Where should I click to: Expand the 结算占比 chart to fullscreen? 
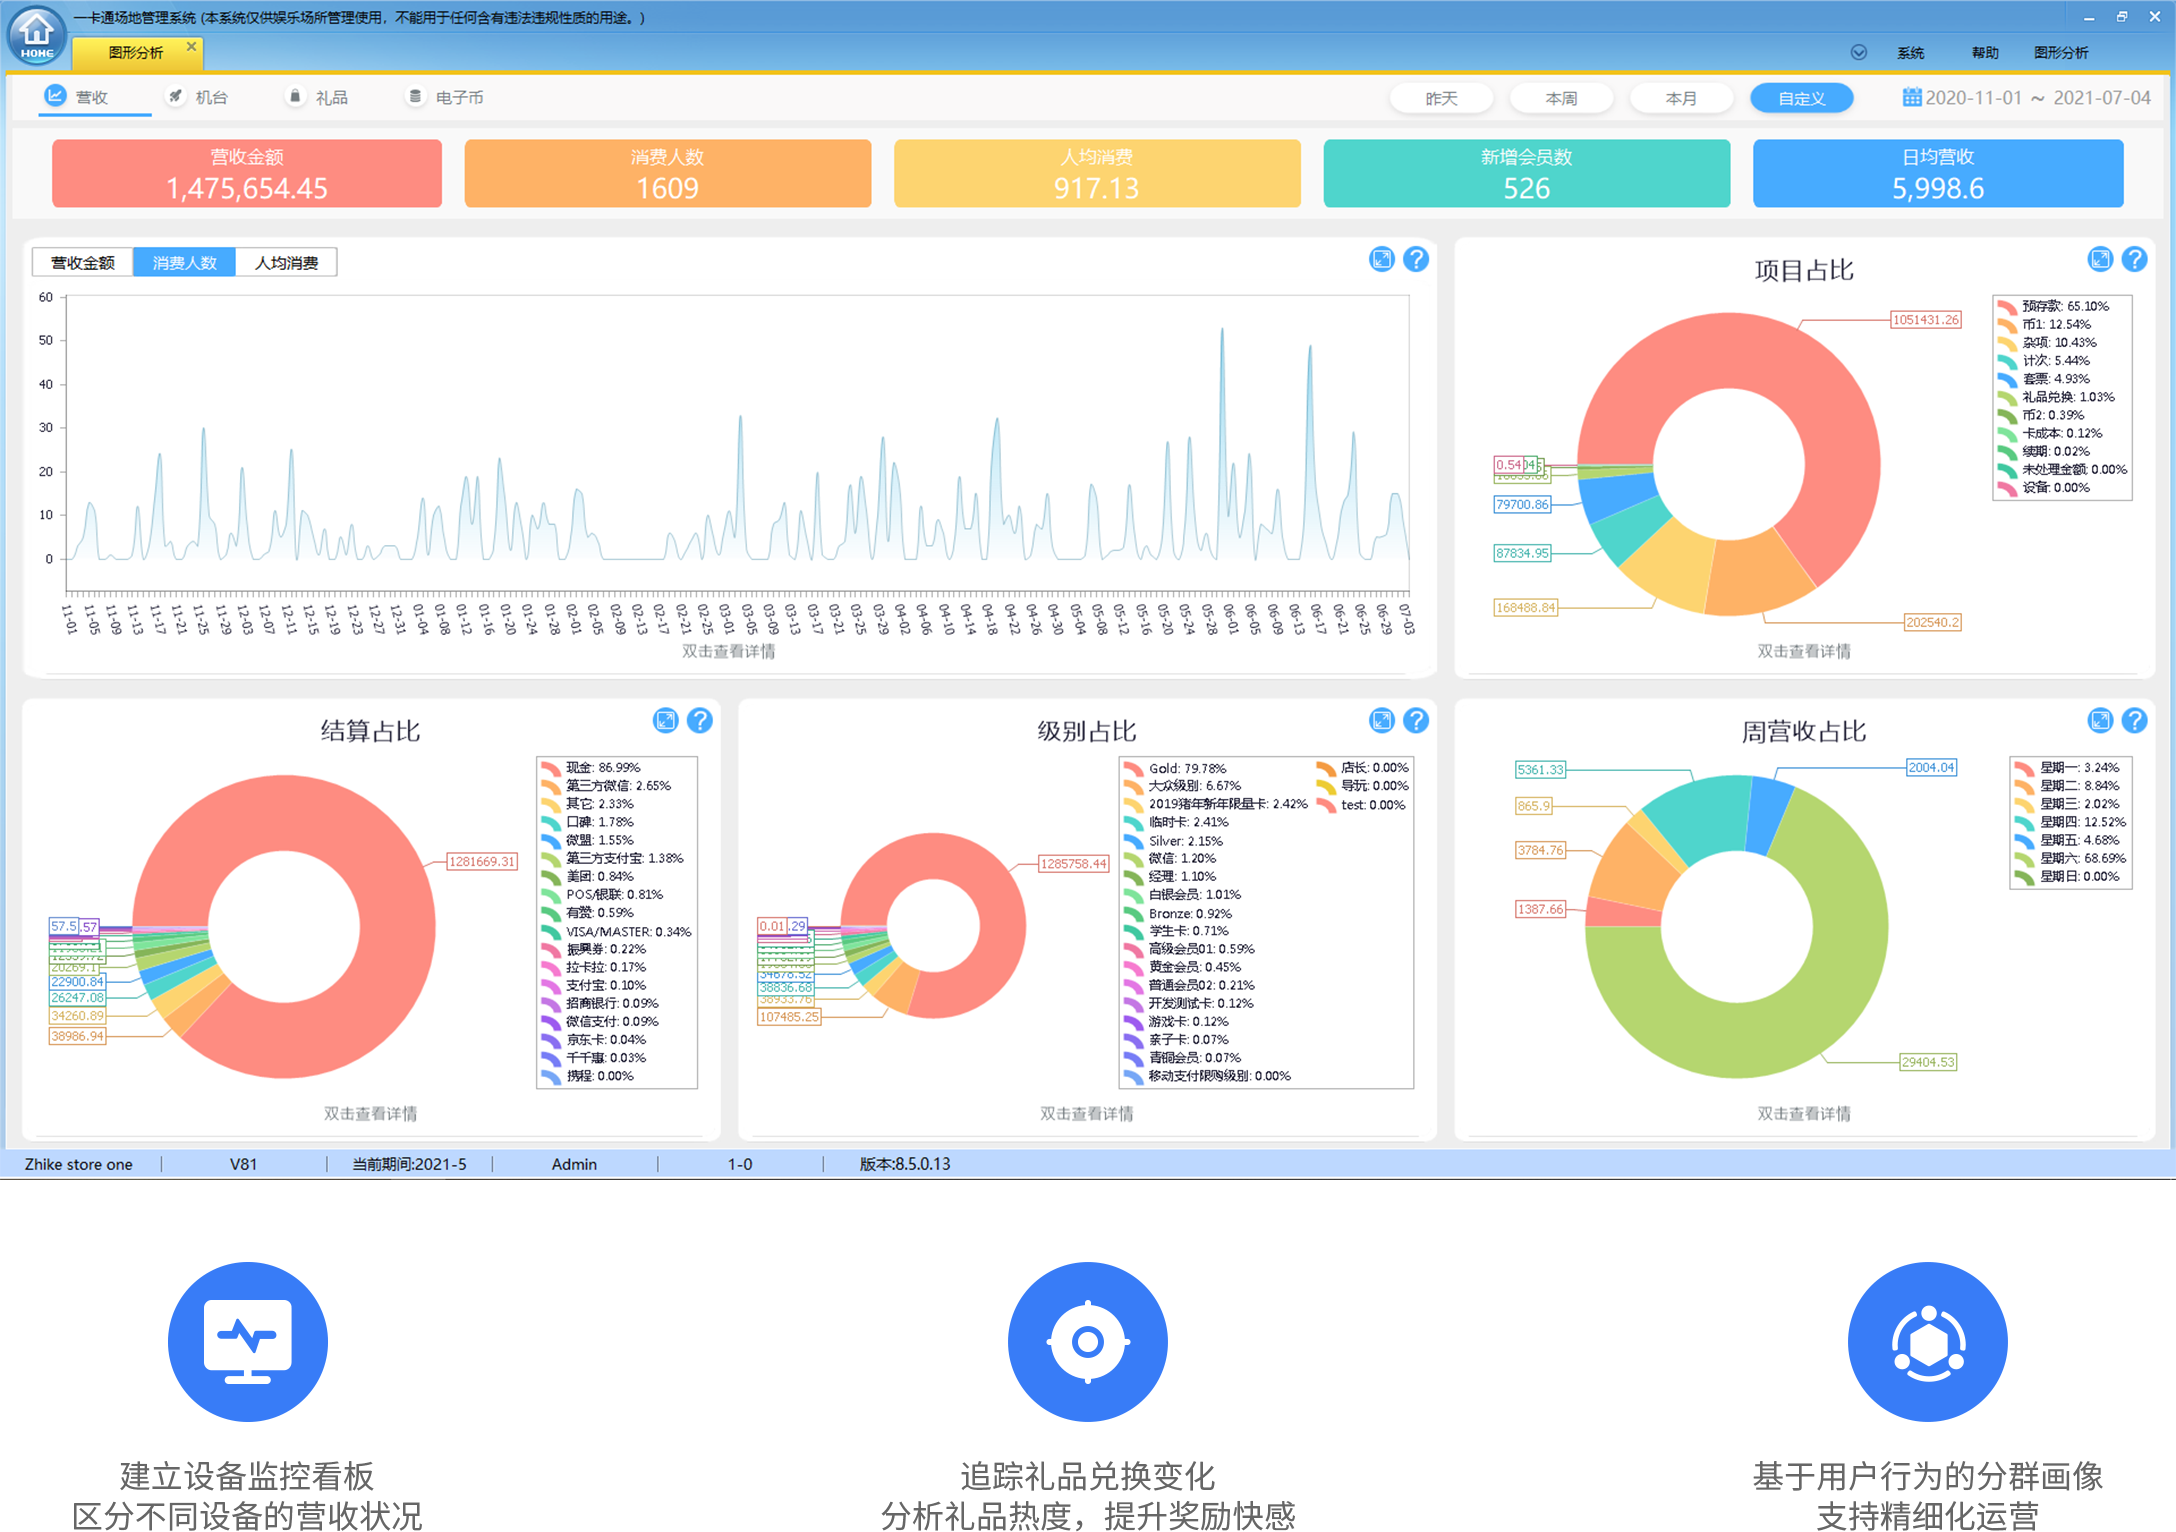pyautogui.click(x=665, y=721)
